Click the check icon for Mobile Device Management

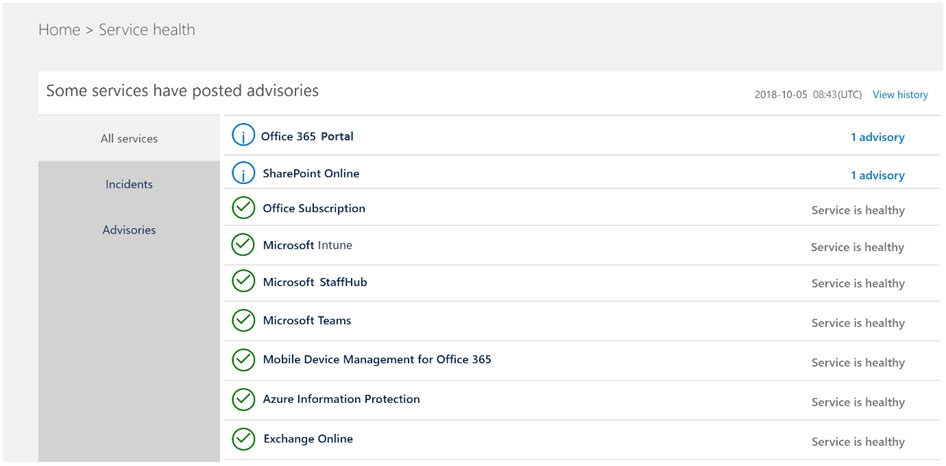(x=243, y=360)
